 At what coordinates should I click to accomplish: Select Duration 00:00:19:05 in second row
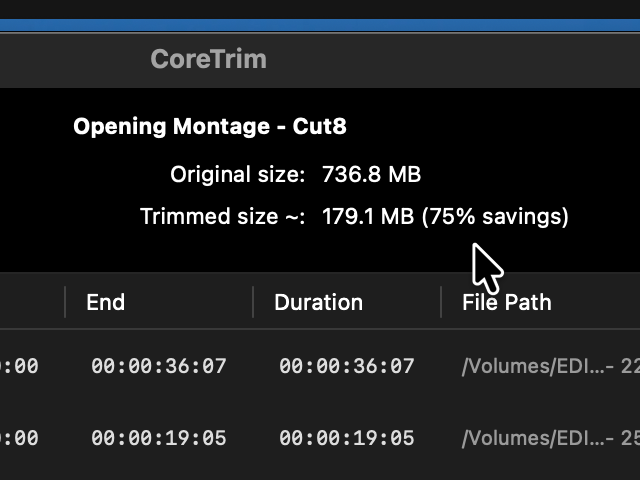coord(347,438)
